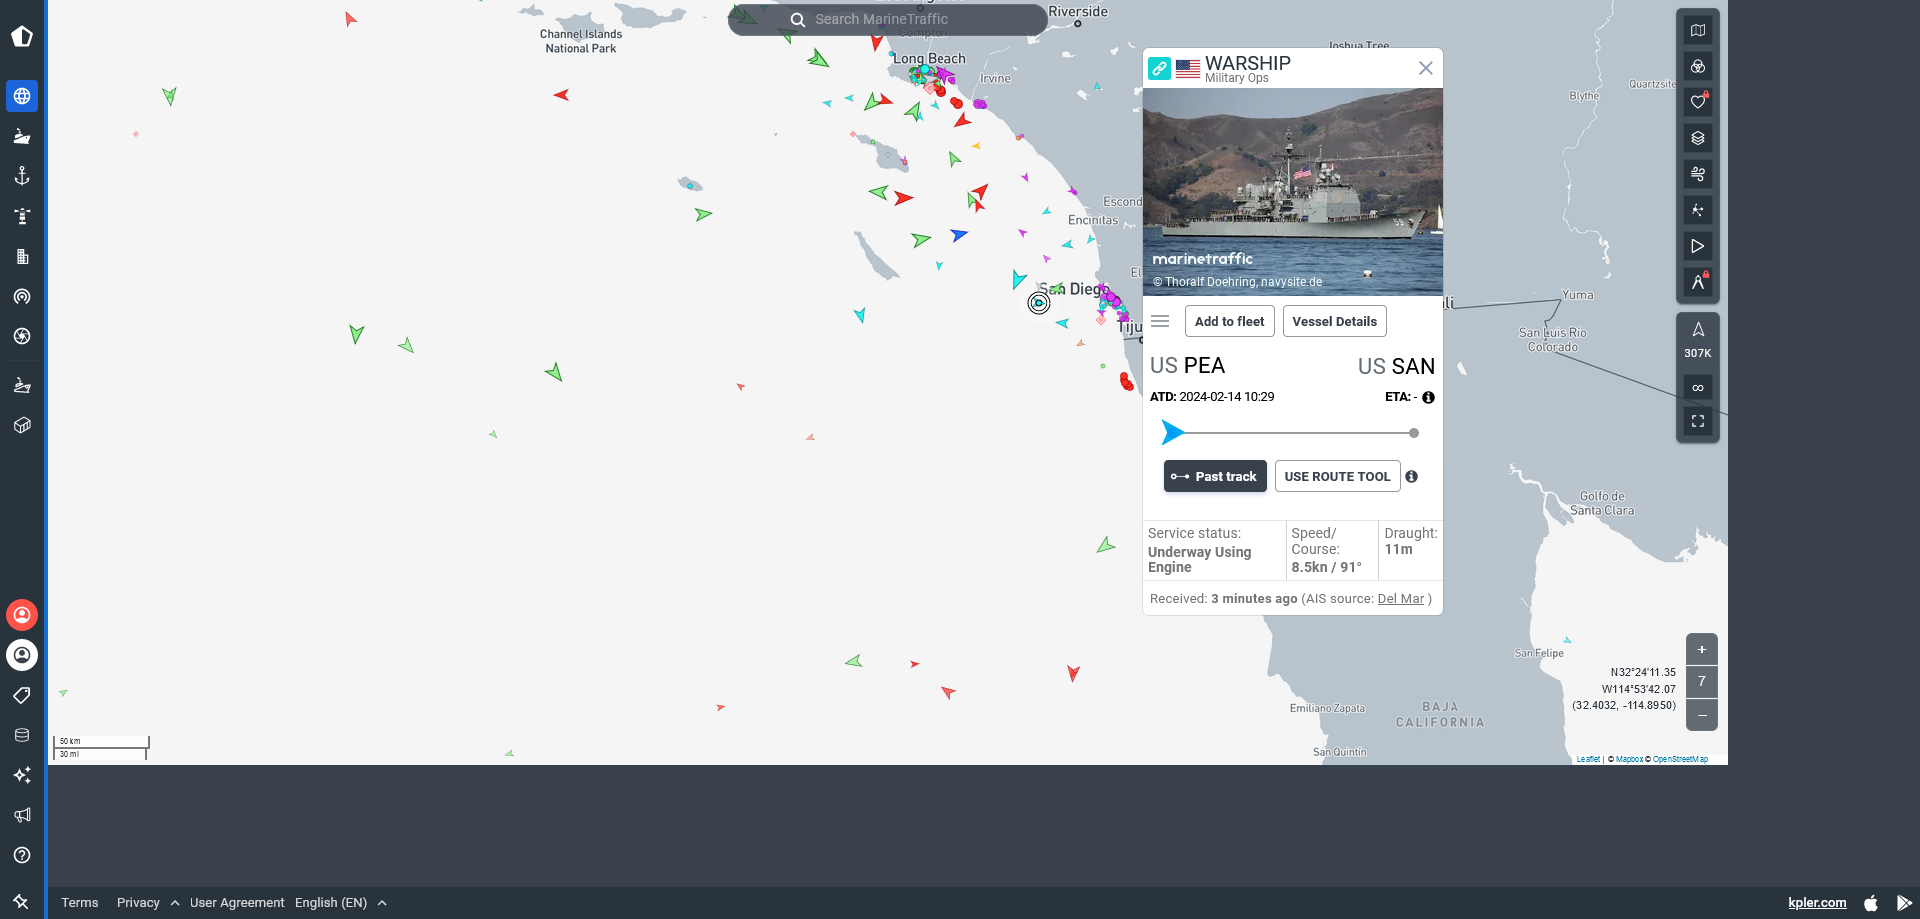Open the locked measure compass icon
The width and height of the screenshot is (1920, 919).
[1698, 282]
